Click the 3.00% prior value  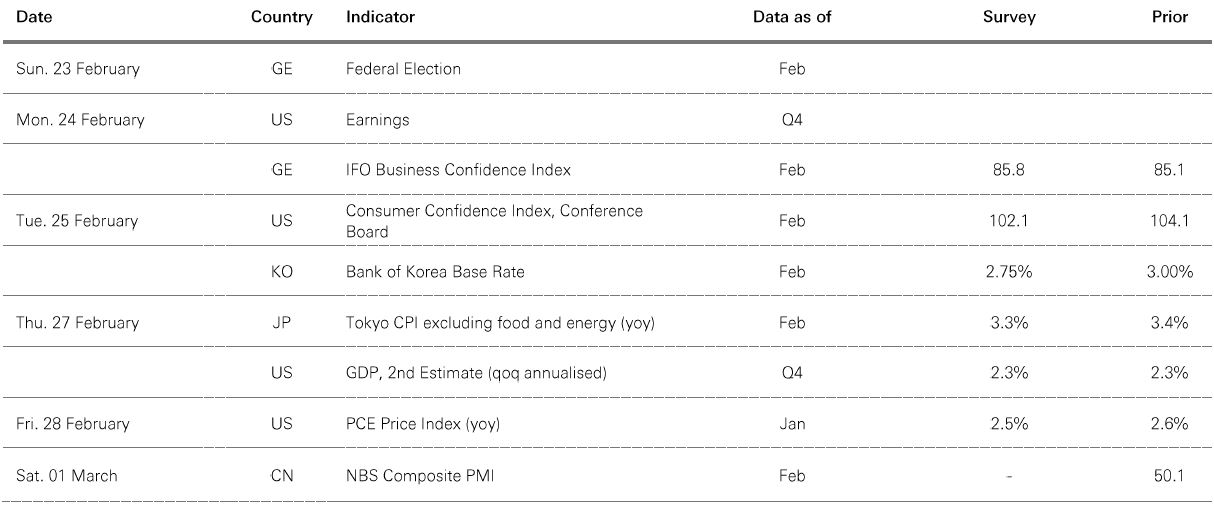(x=1169, y=272)
